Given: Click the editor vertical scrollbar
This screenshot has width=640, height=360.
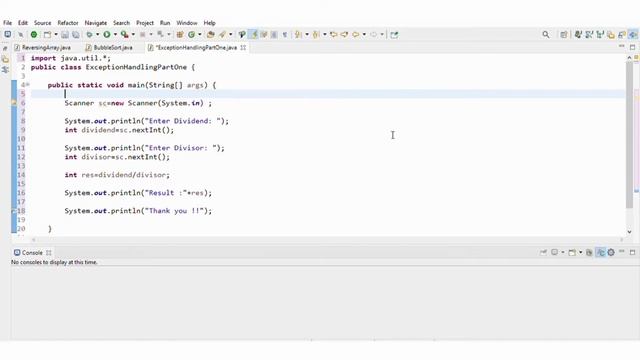Looking at the screenshot, I should click(629, 135).
